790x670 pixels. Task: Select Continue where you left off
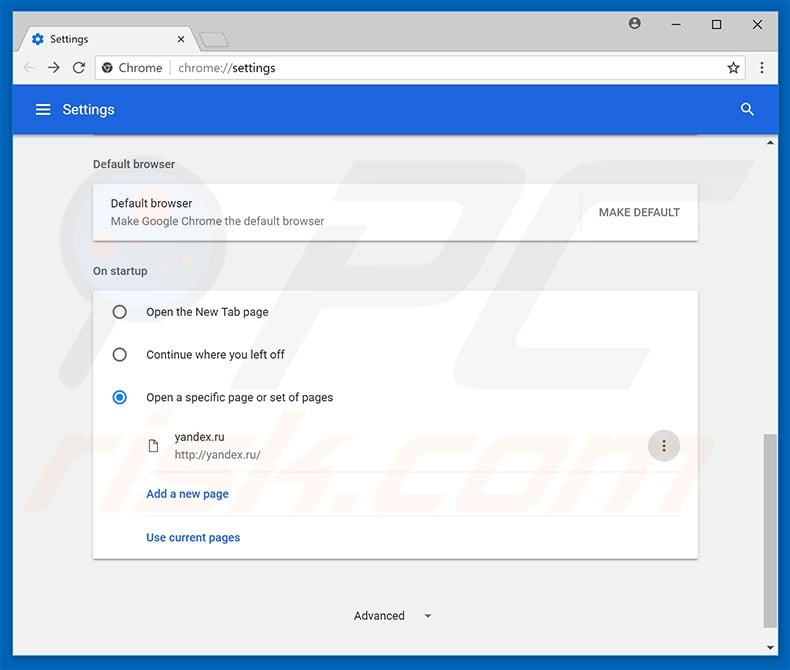click(x=119, y=355)
